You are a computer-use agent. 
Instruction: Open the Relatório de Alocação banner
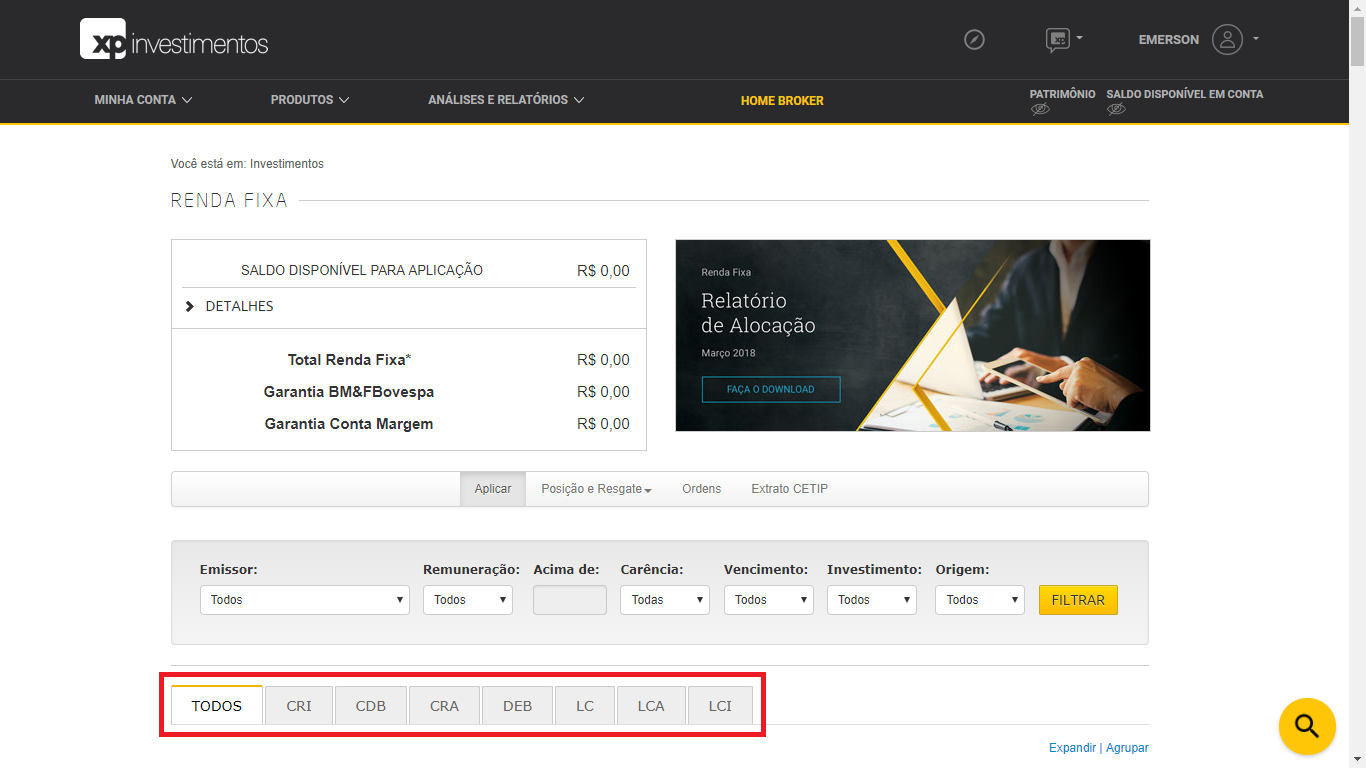click(913, 335)
